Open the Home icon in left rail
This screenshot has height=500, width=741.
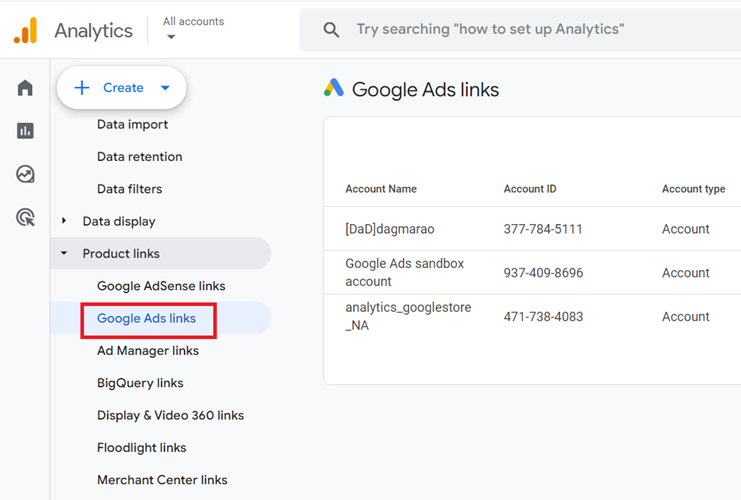pos(25,88)
